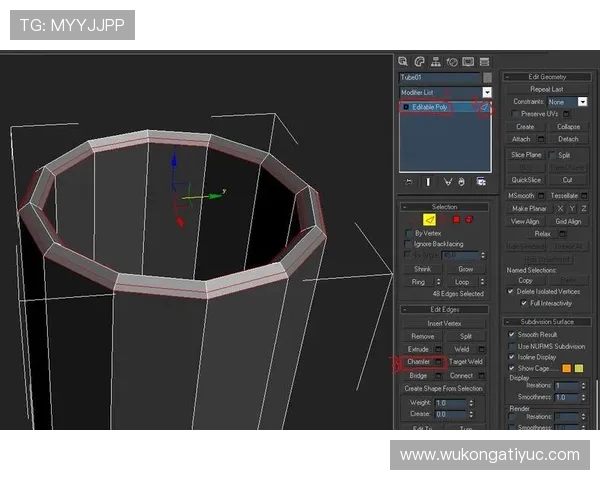The image size is (600, 480).
Task: Click the Pin Stack icon
Action: pyautogui.click(x=409, y=182)
